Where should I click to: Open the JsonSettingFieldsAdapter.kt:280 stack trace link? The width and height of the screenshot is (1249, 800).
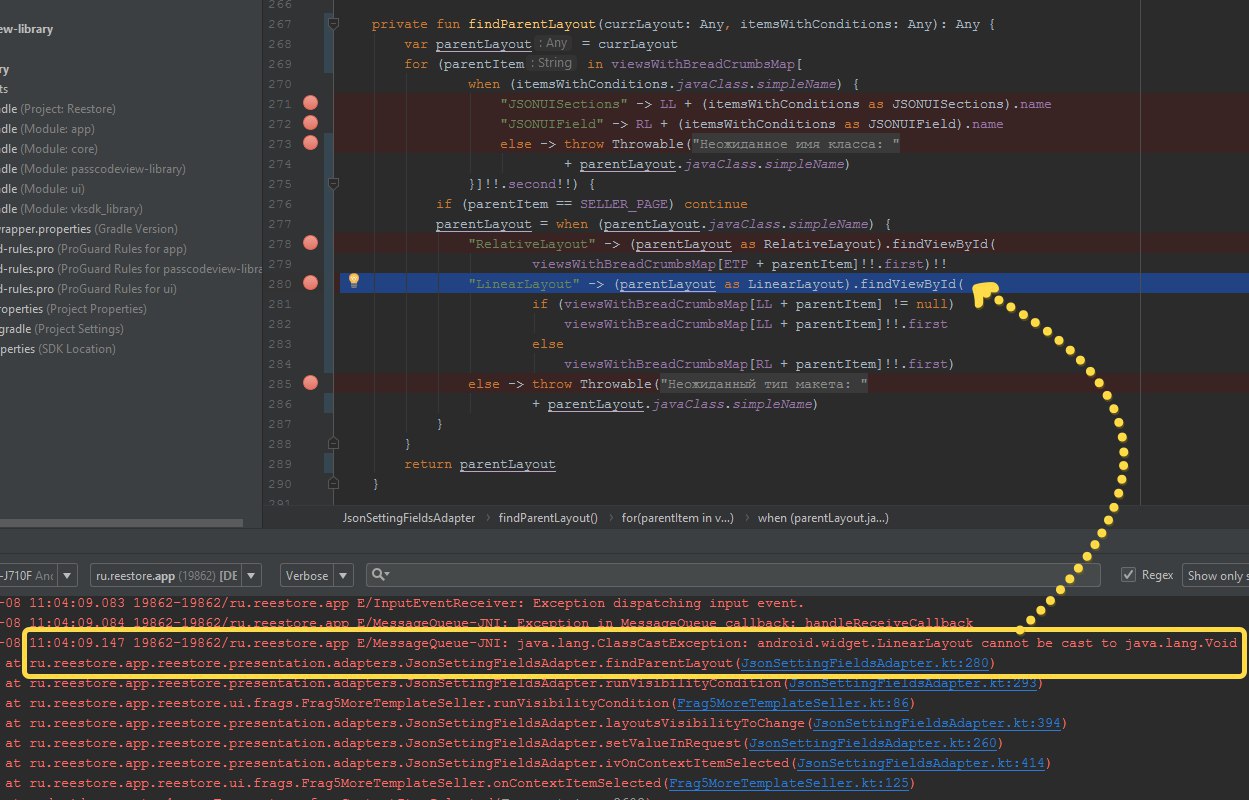pos(866,663)
